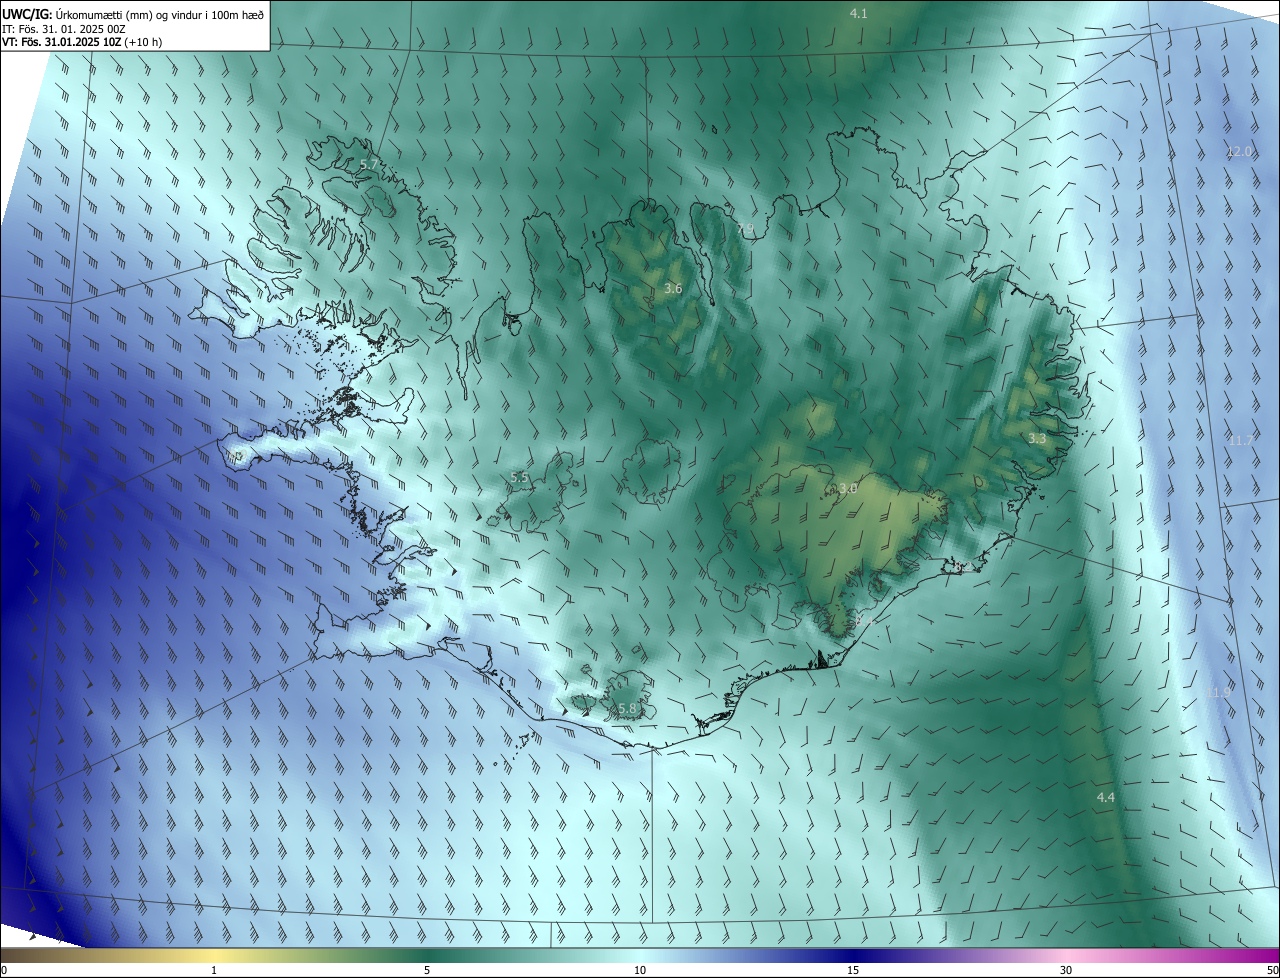The height and width of the screenshot is (978, 1280).
Task: Click the 15 tick on the colour scale
Action: point(853,970)
